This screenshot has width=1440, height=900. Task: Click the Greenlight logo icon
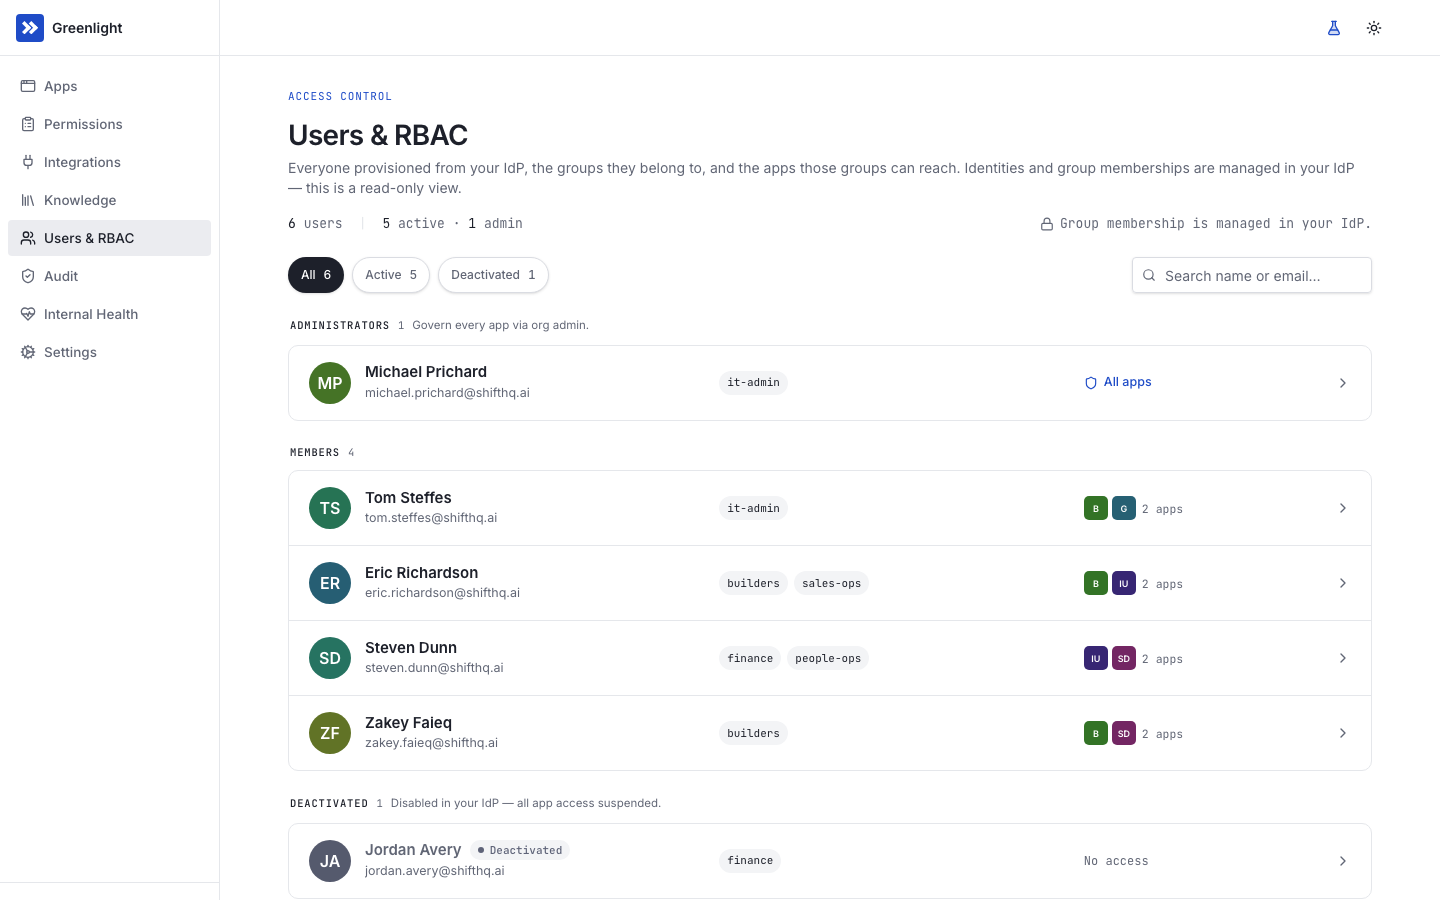[x=30, y=28]
